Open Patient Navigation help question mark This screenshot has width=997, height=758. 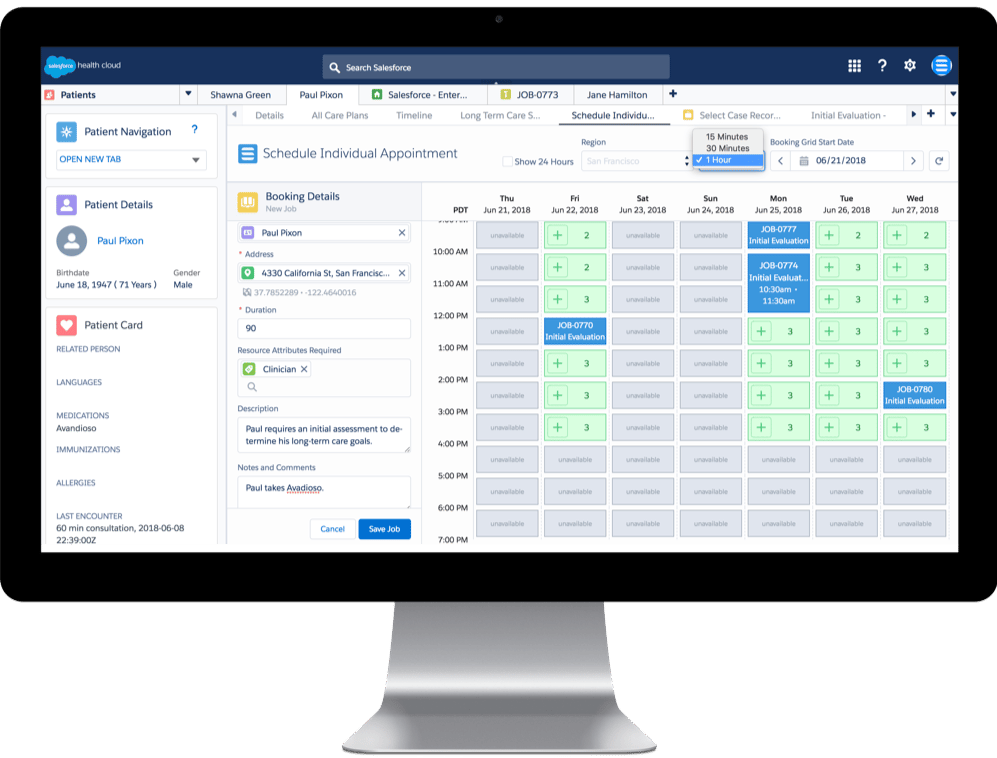click(195, 130)
